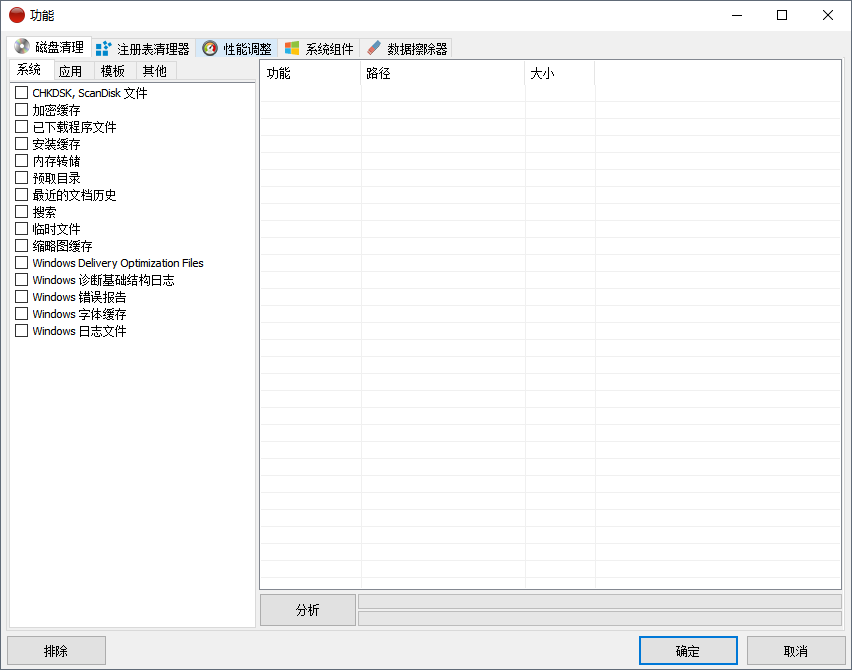852x670 pixels.
Task: Switch to the 其他 tab
Action: tap(154, 70)
